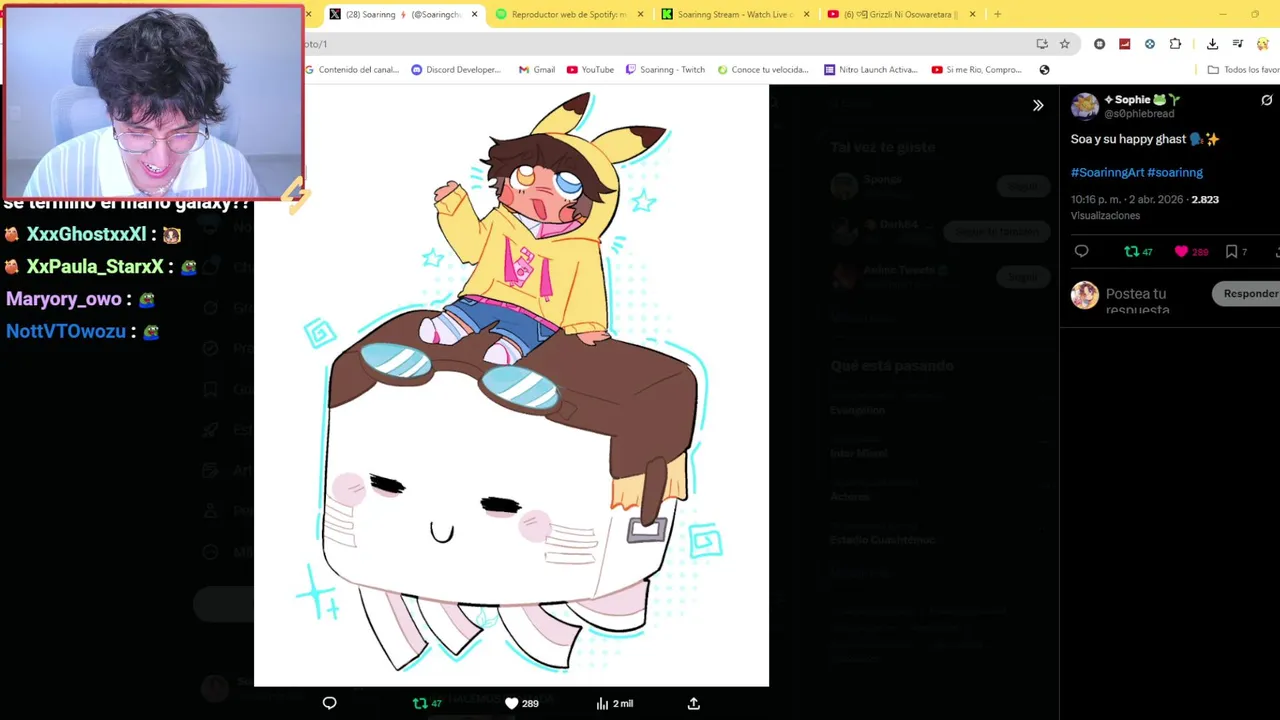Bookmark this page with the star icon
This screenshot has width=1280, height=720.
[1065, 44]
